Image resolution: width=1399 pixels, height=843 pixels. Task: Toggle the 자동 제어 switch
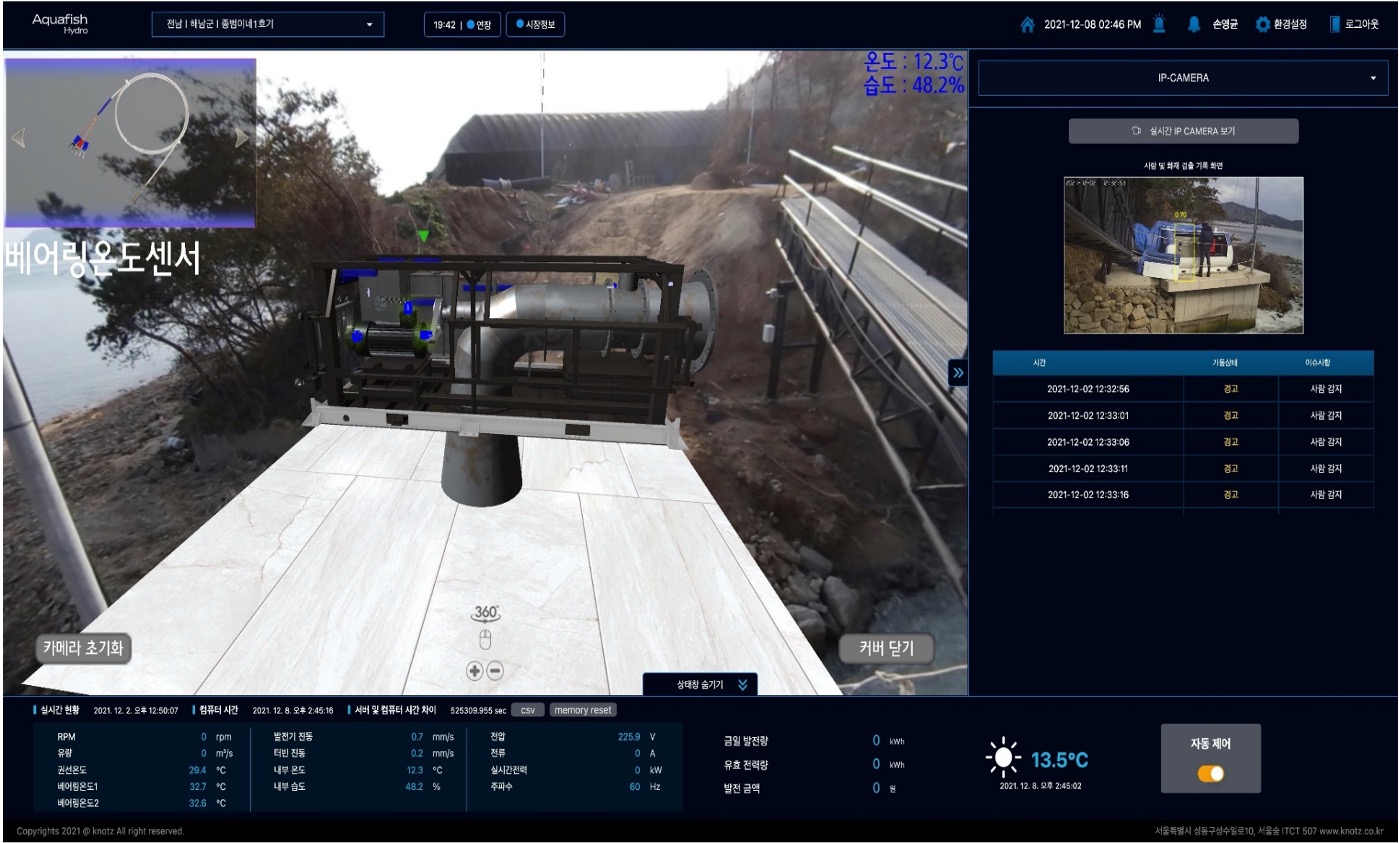click(x=1210, y=774)
